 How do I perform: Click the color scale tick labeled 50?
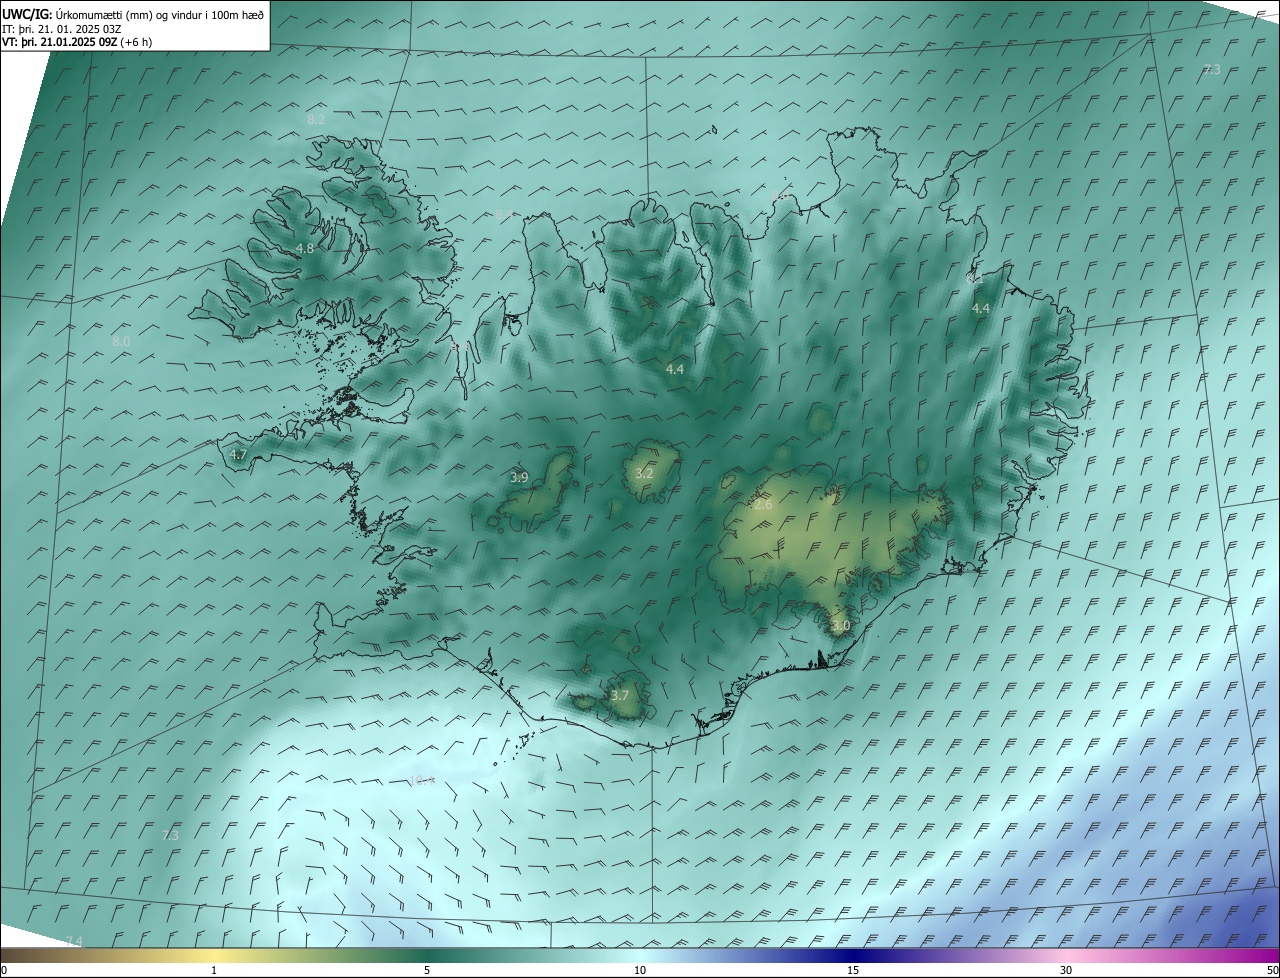[x=1272, y=970]
